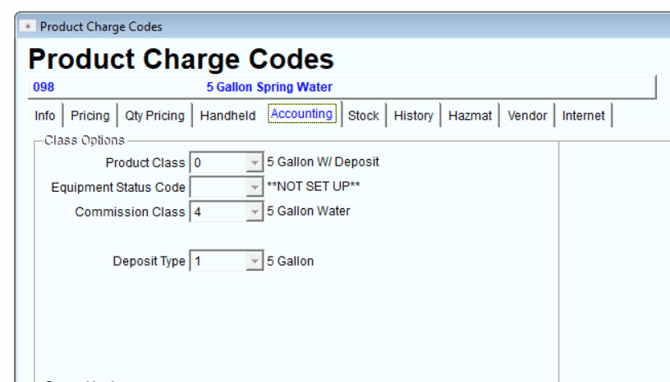Click the 'Commission Class' label

click(x=130, y=212)
